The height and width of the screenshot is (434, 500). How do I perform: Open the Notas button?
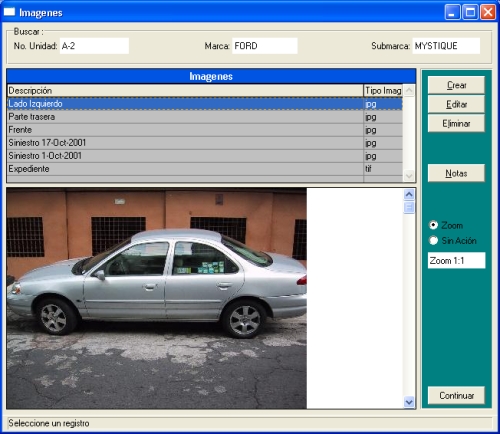click(x=456, y=173)
